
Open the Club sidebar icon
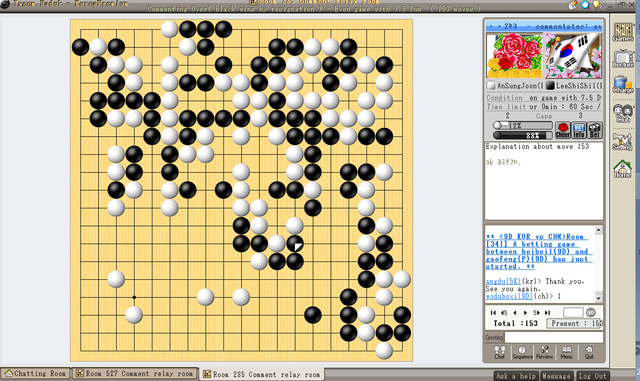[x=623, y=113]
